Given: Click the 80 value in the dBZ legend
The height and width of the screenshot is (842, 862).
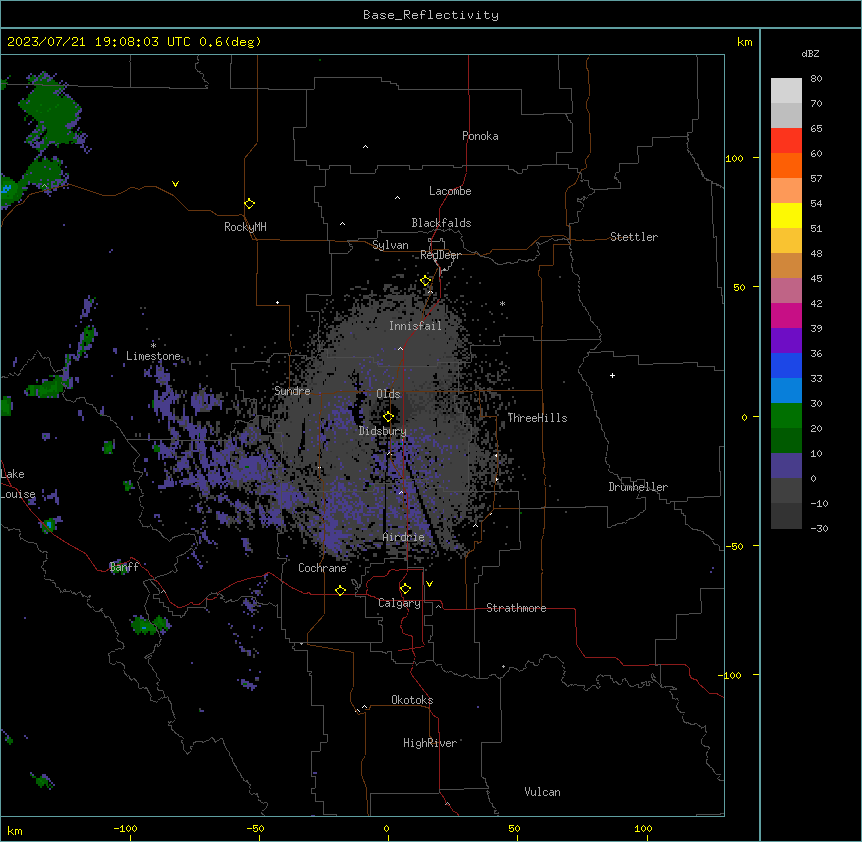Looking at the screenshot, I should [816, 79].
